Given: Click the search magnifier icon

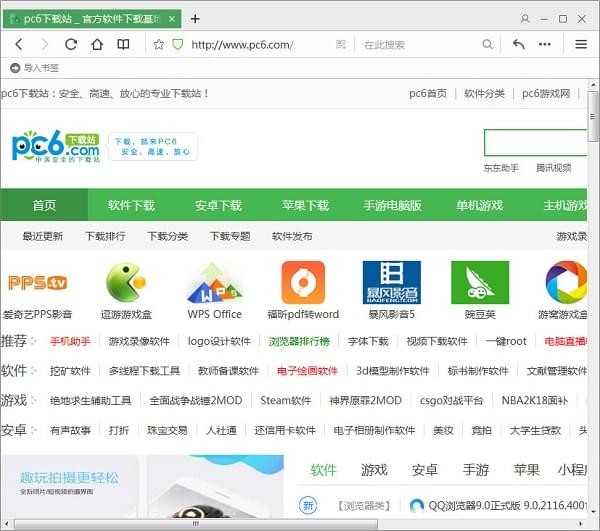Looking at the screenshot, I should click(487, 44).
